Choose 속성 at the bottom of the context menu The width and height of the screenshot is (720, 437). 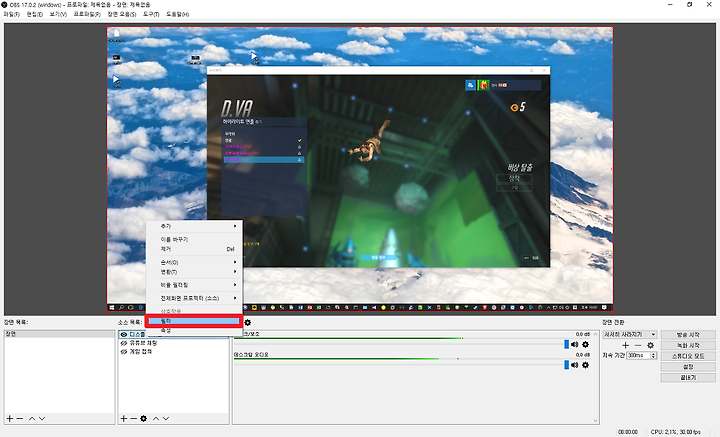coord(194,331)
